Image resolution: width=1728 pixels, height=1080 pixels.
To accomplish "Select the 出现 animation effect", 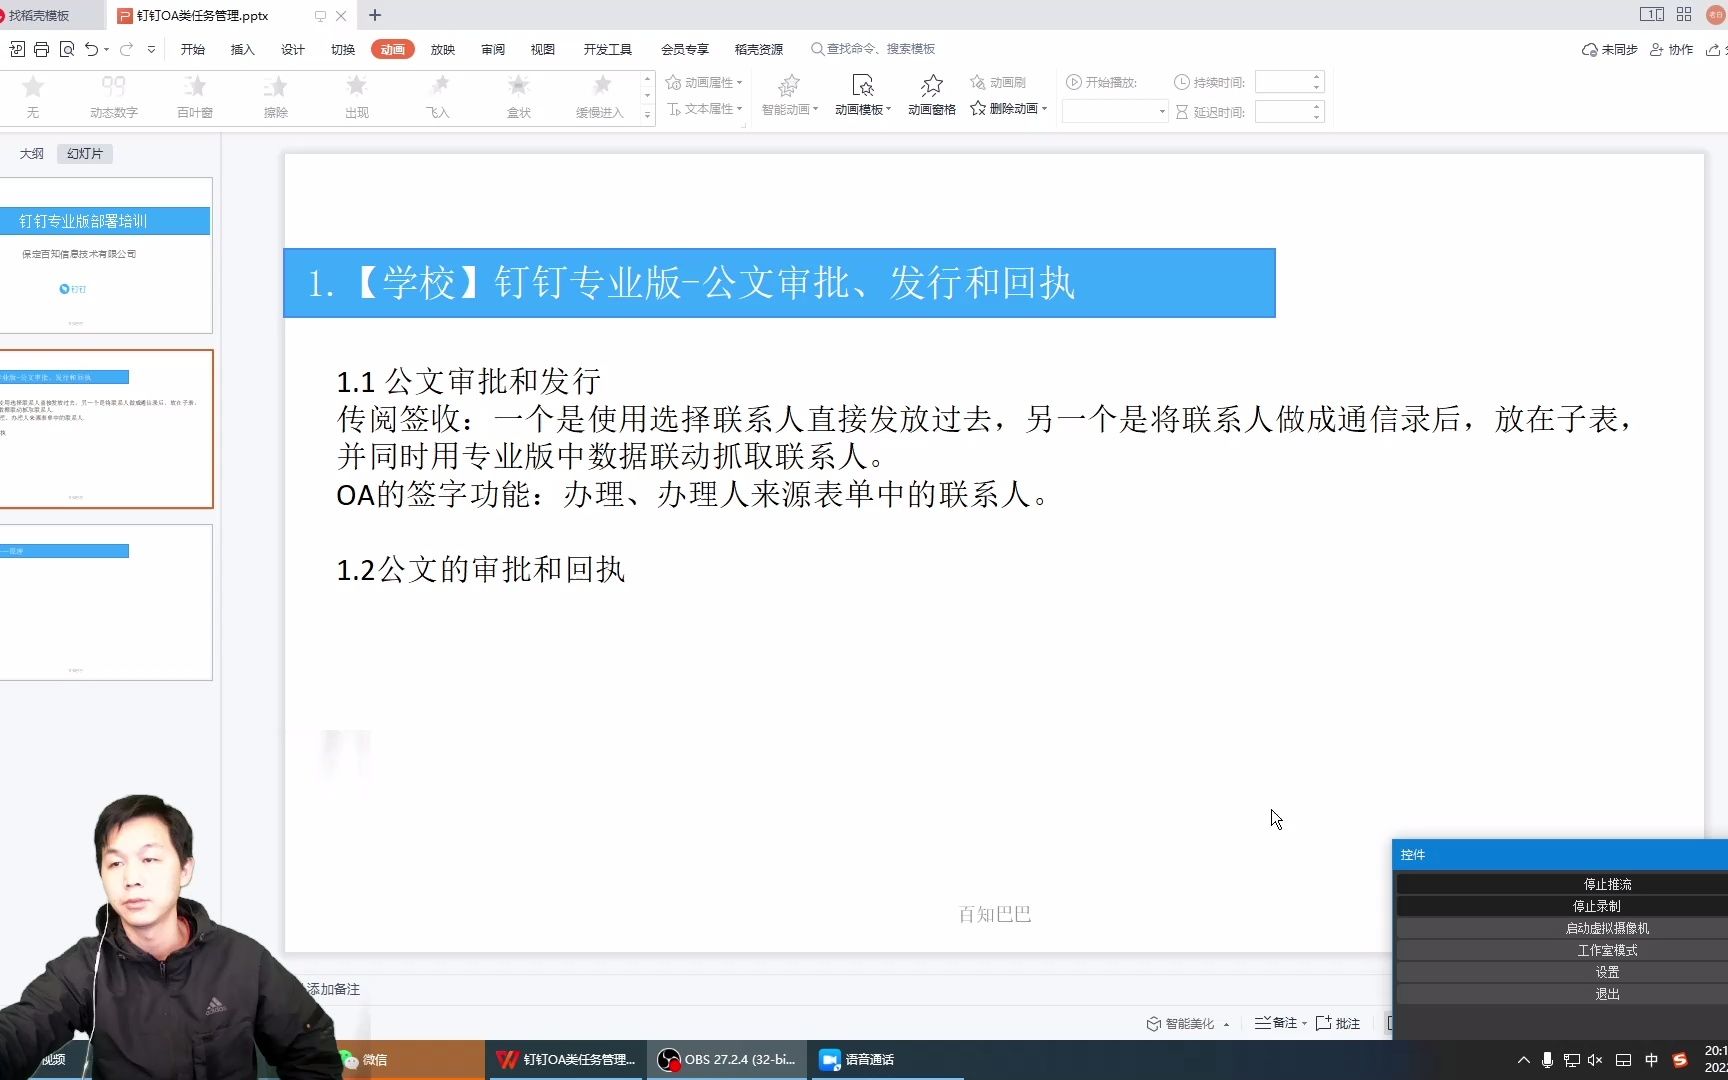I will [357, 97].
